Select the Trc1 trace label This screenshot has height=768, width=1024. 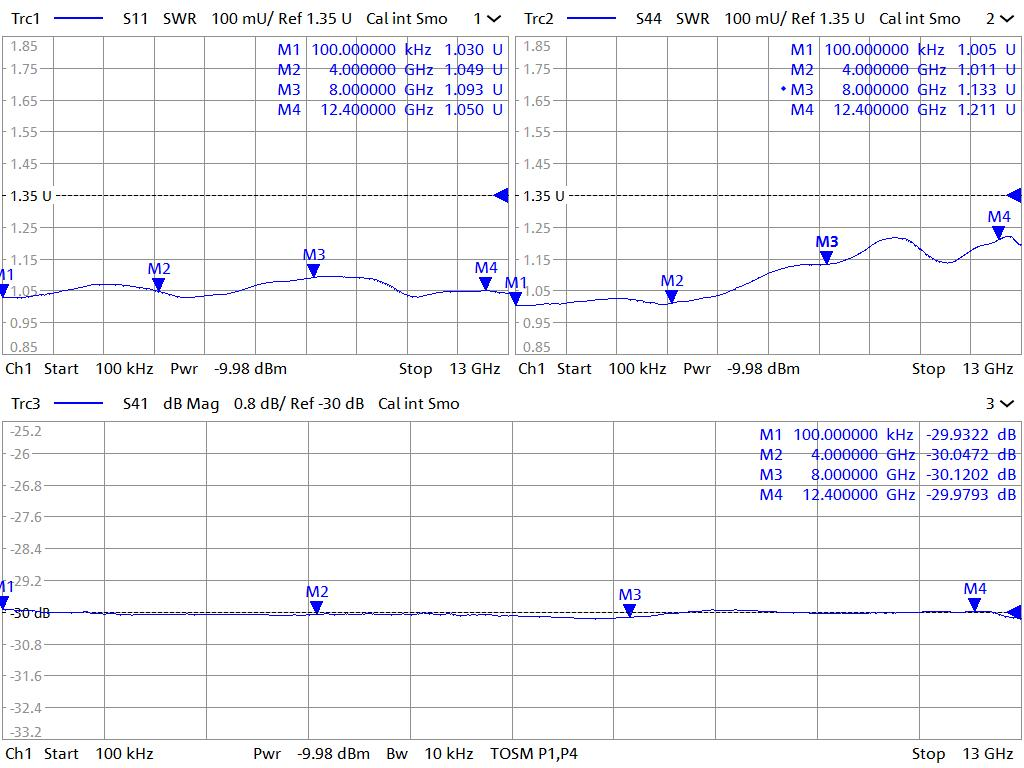pos(25,18)
